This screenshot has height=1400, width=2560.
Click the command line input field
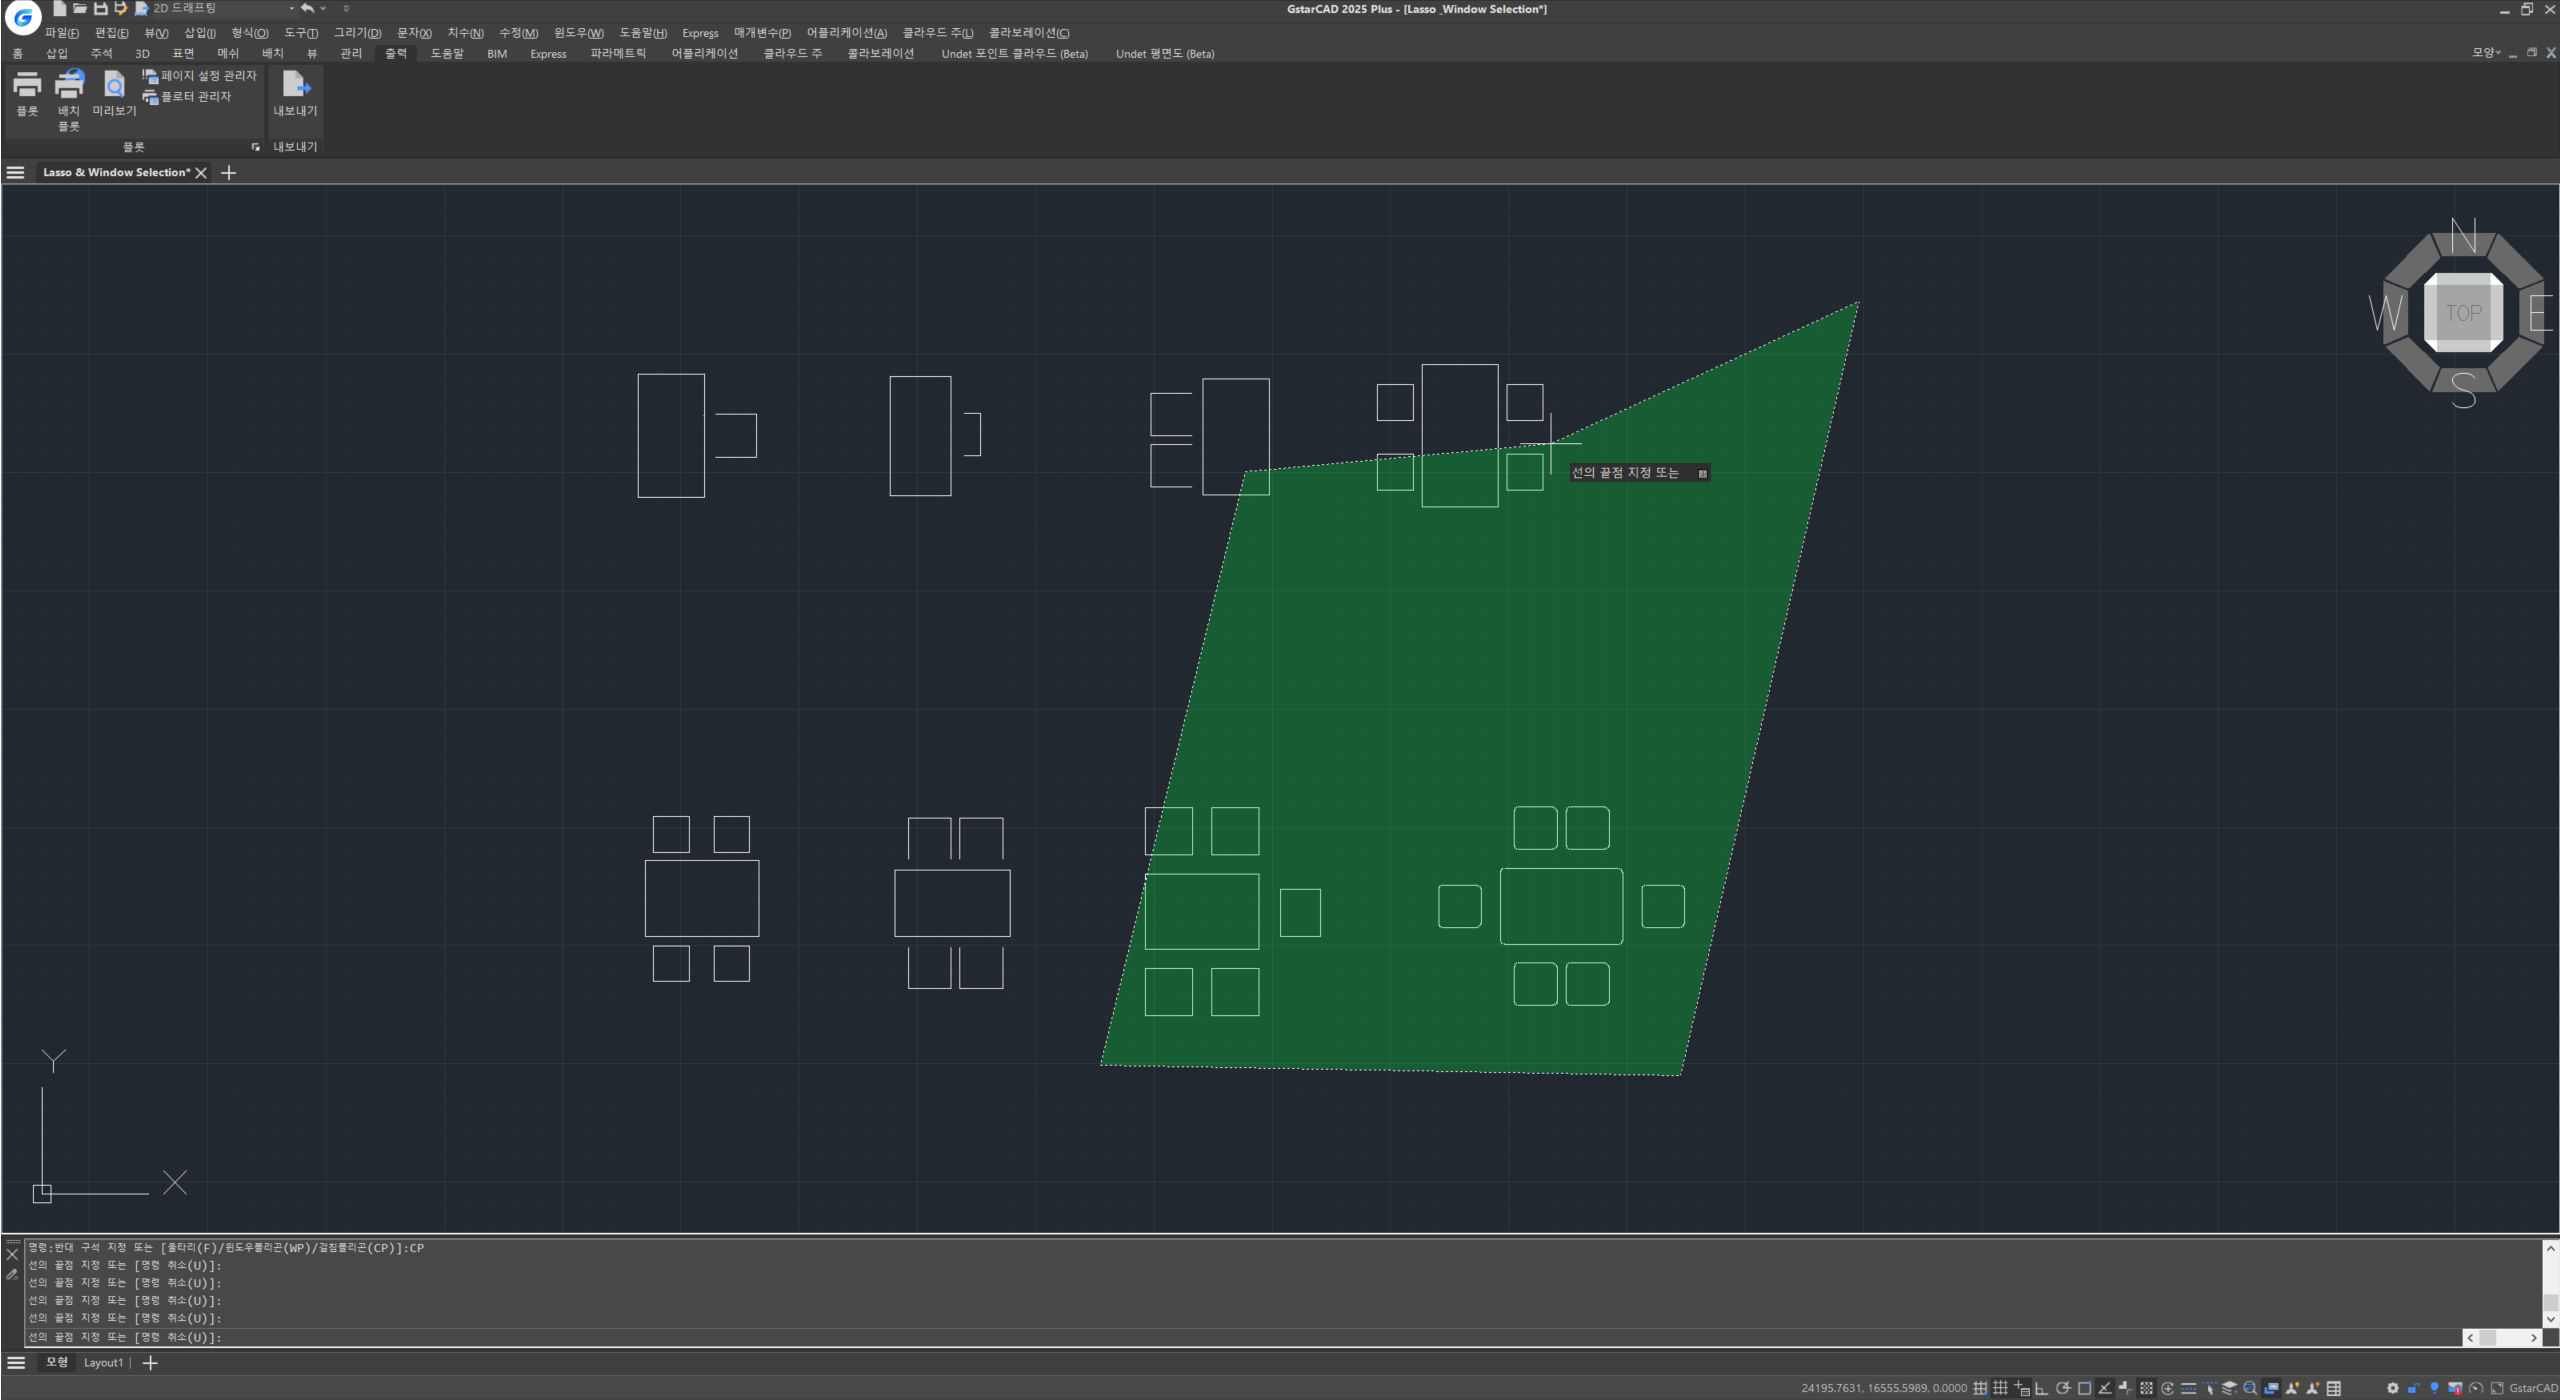[x=1242, y=1337]
